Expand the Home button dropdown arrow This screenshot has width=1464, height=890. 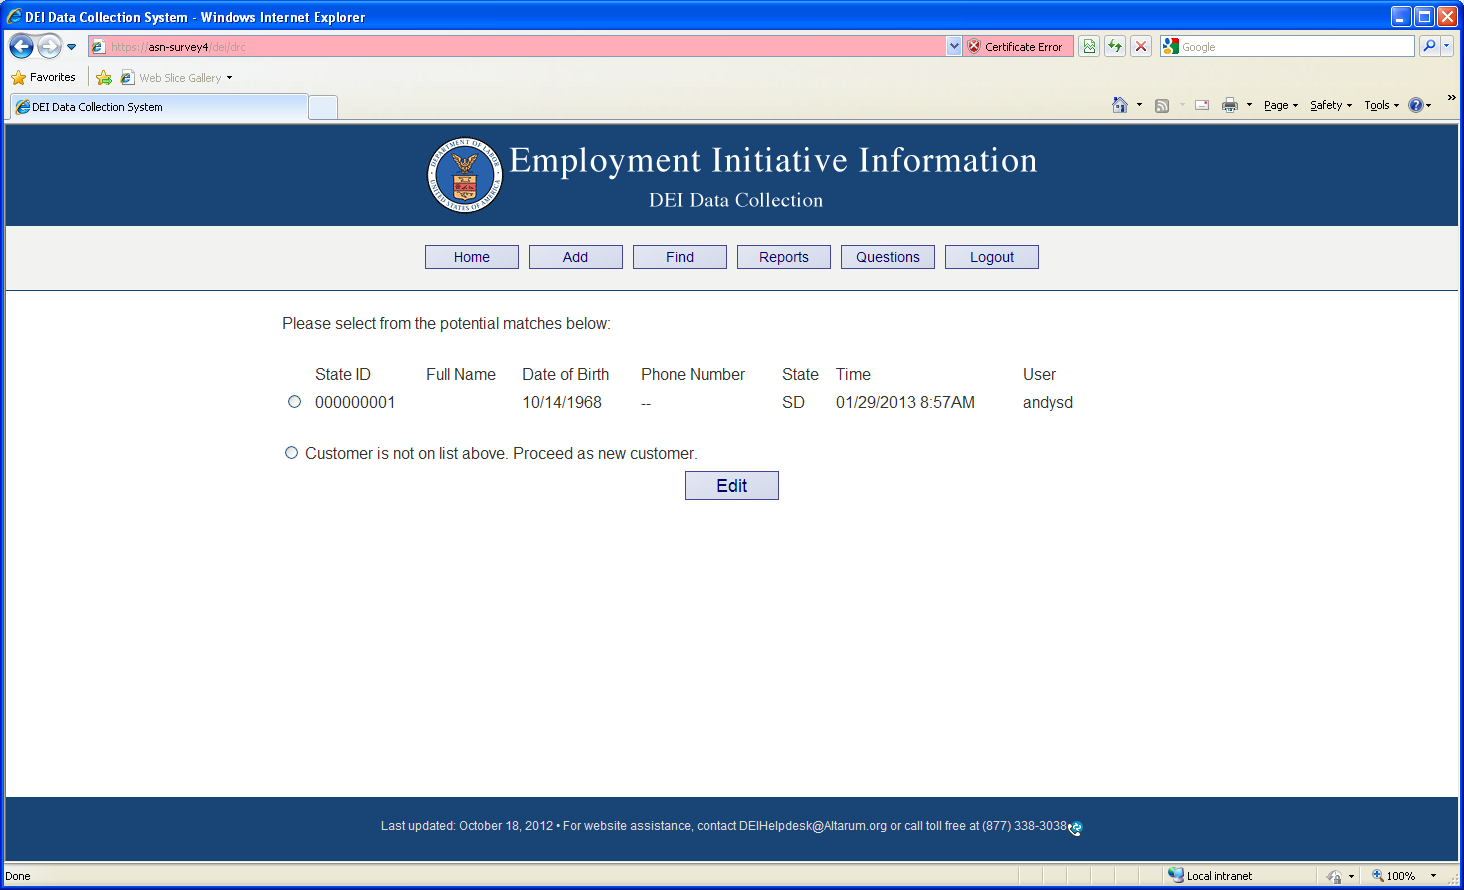pos(1139,105)
